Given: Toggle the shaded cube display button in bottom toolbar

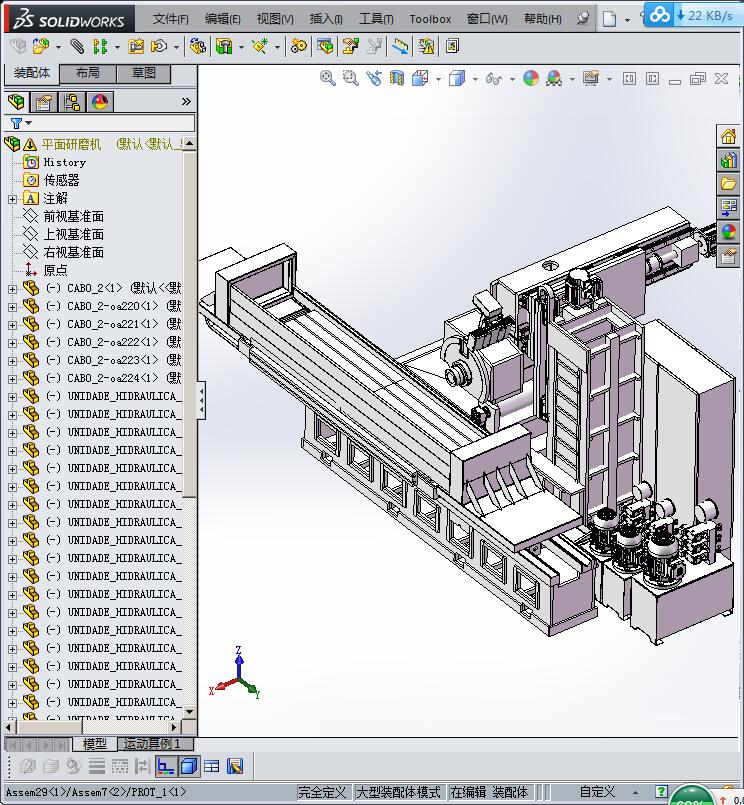Looking at the screenshot, I should tap(189, 766).
